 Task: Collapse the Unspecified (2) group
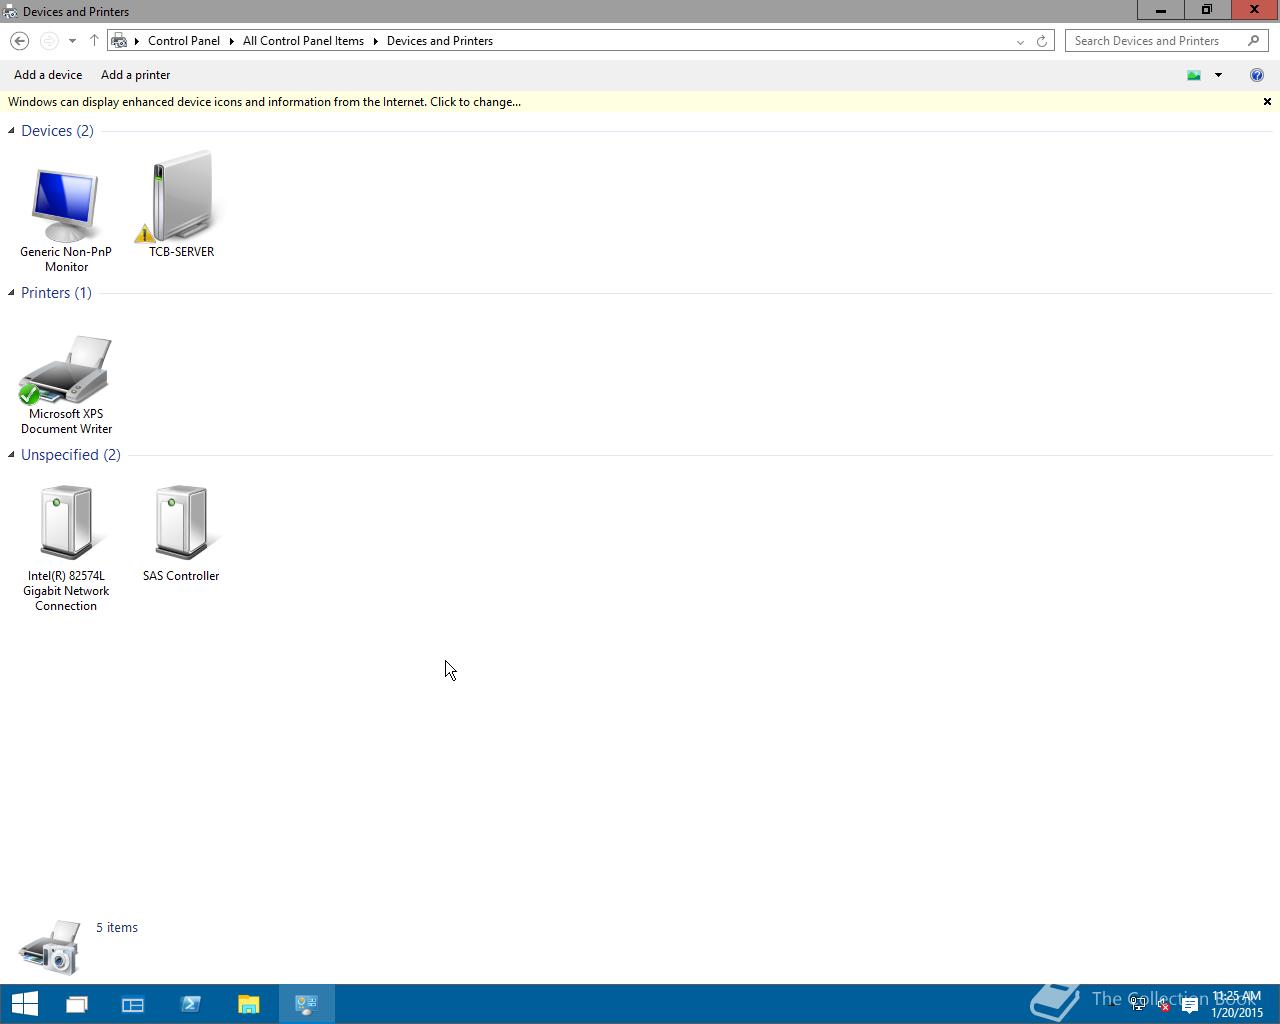pos(11,455)
